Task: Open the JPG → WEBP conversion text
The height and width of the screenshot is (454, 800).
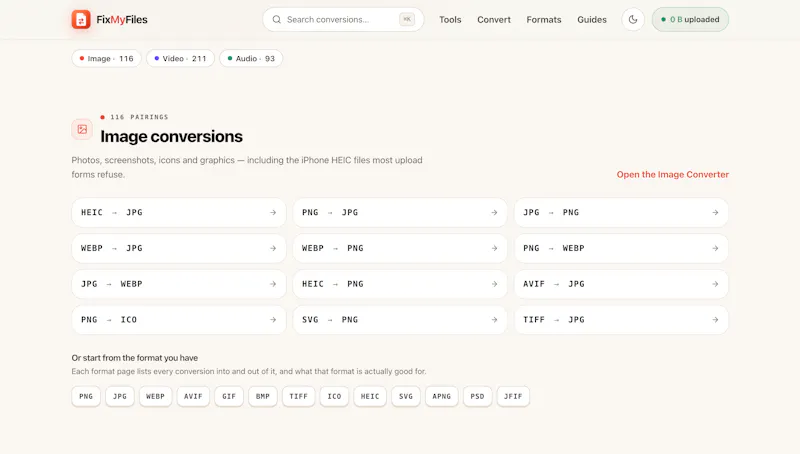Action: tap(112, 284)
